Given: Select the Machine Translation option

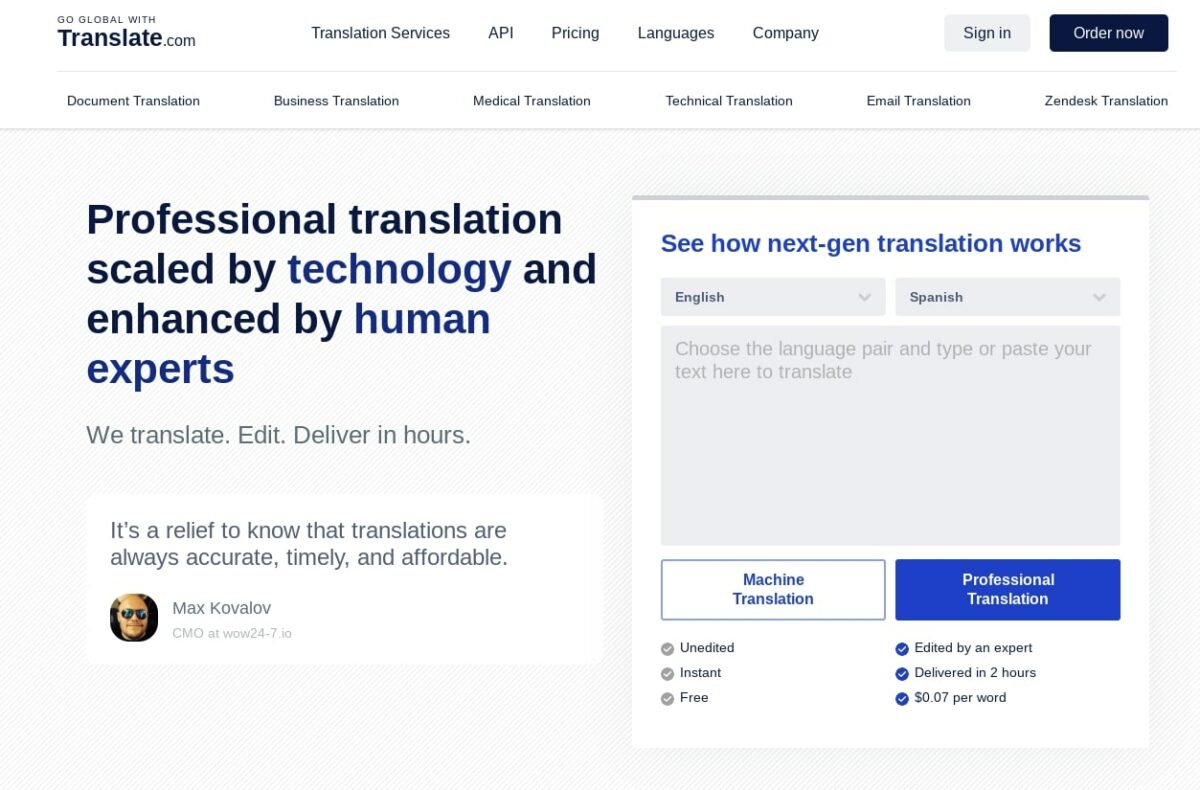Looking at the screenshot, I should 772,589.
